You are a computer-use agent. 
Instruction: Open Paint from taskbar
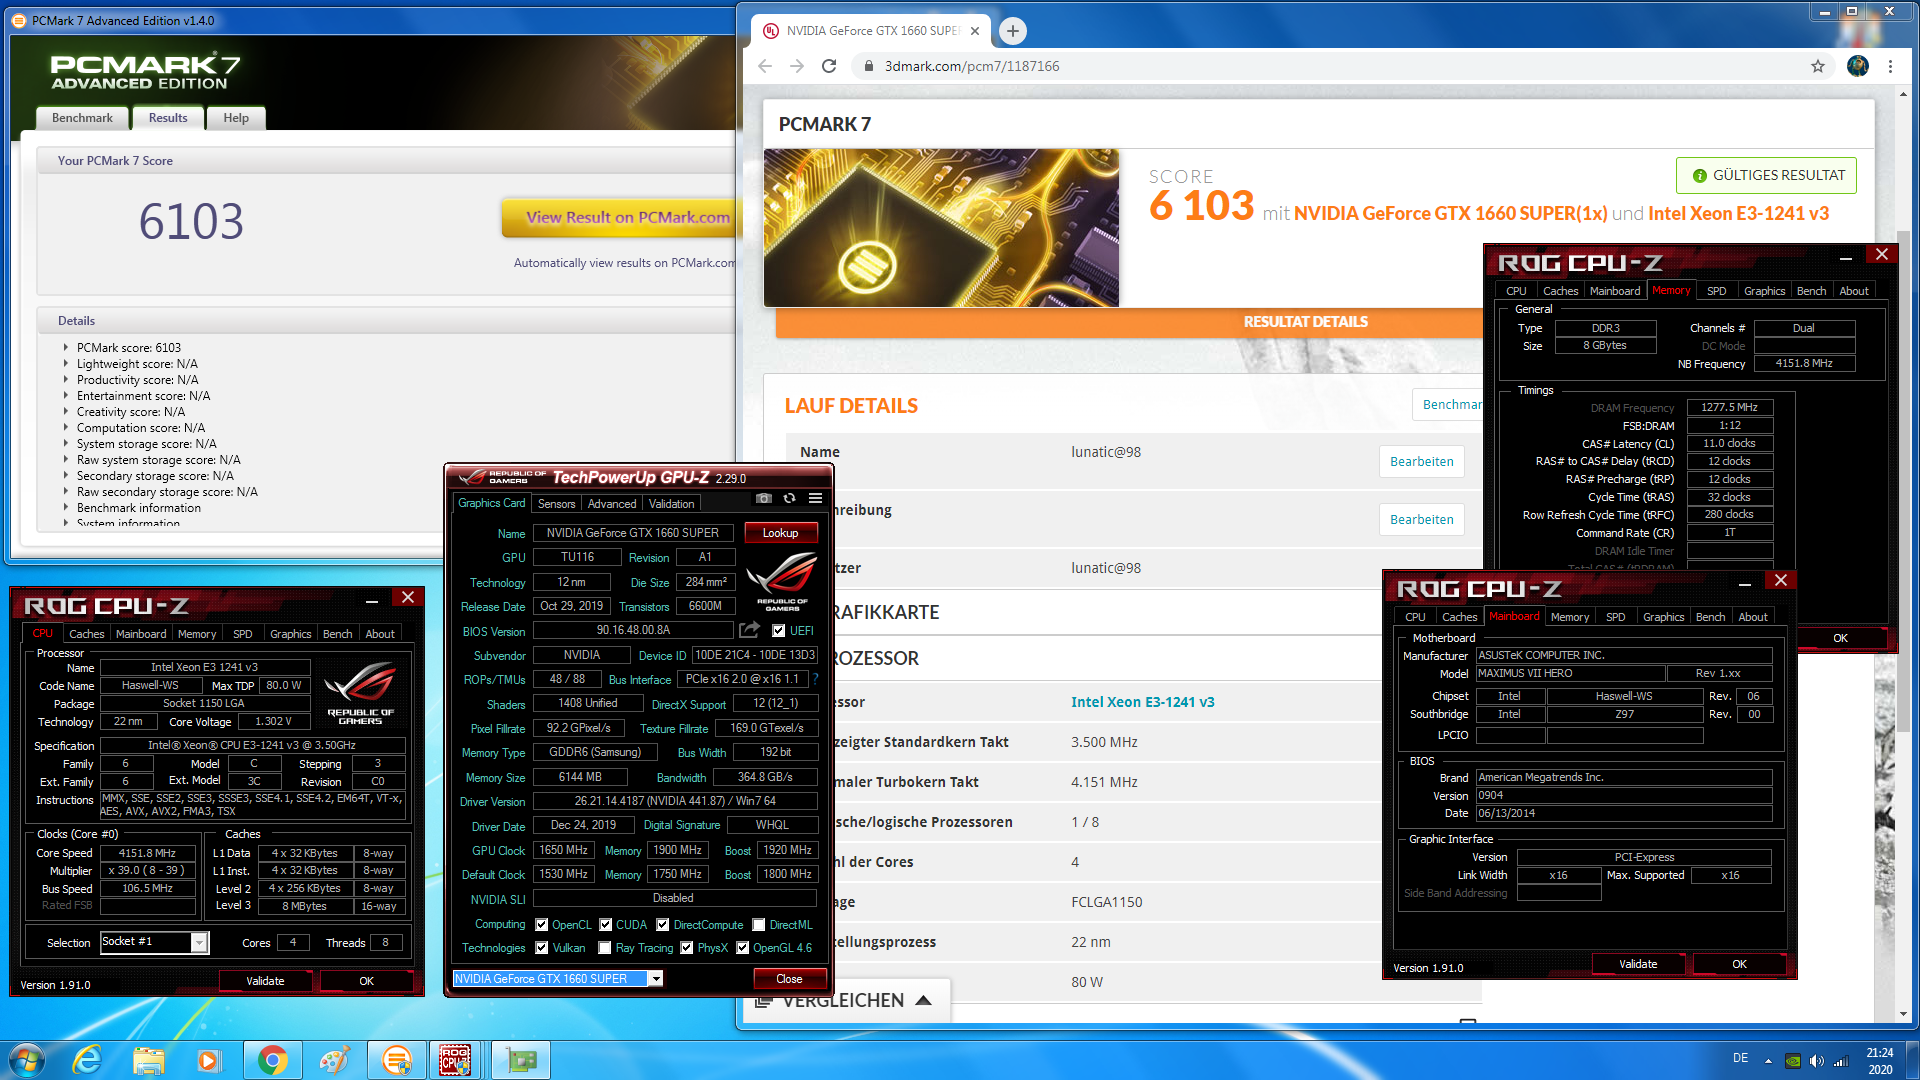[334, 1060]
